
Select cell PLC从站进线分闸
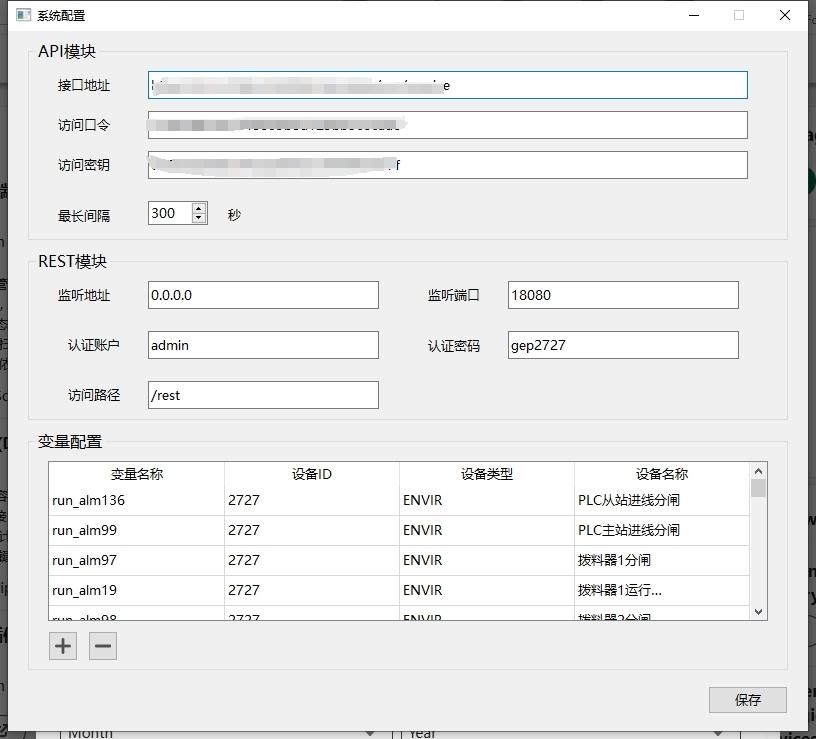(661, 501)
